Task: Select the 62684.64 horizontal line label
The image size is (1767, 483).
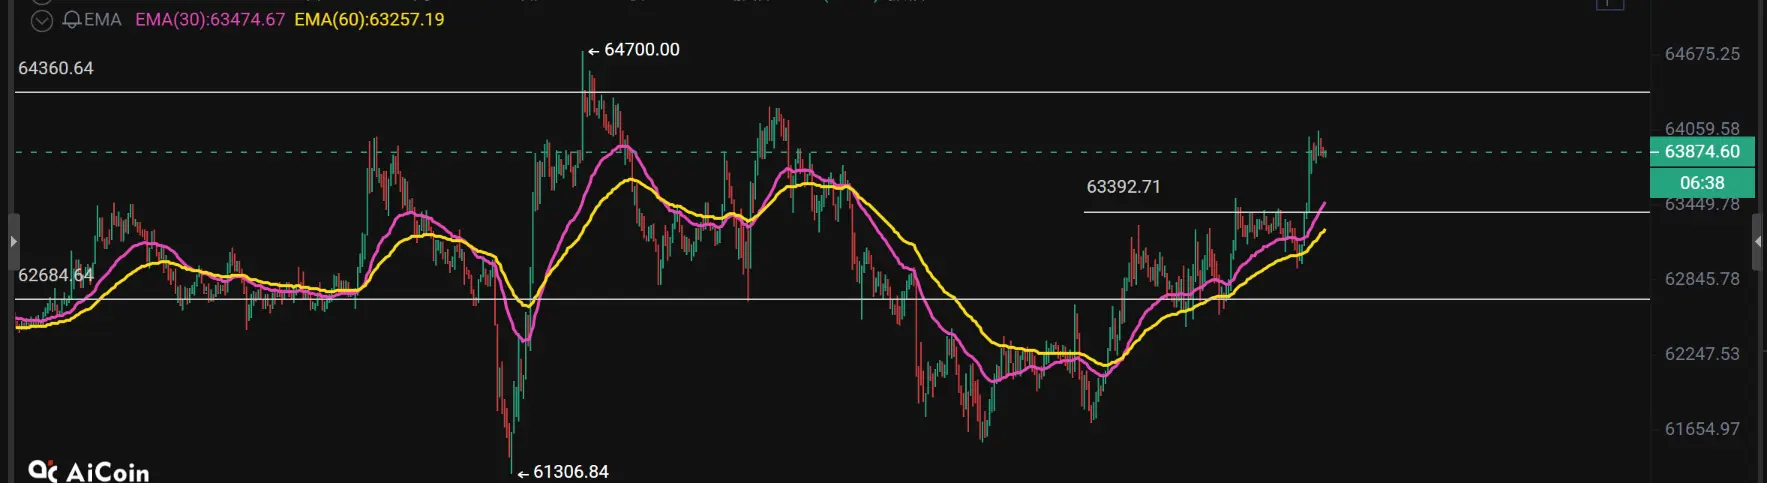Action: coord(56,275)
